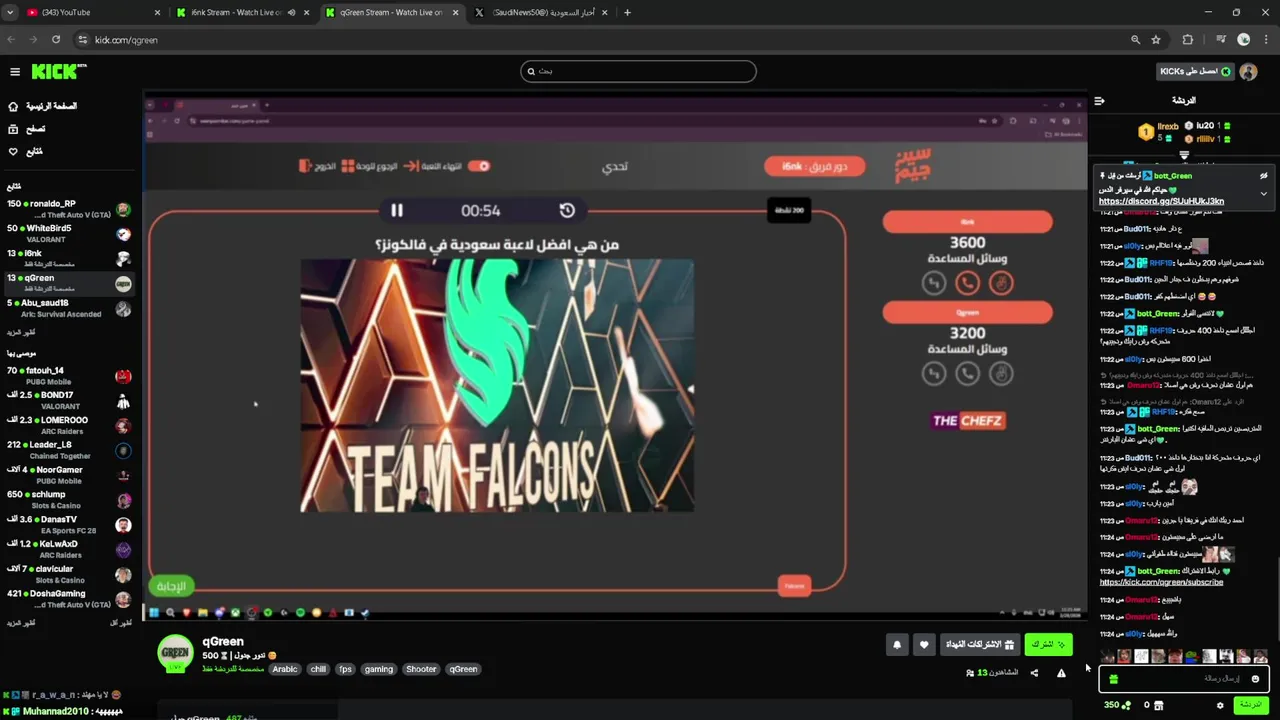Click the Arabic tag
1280x720 pixels.
(x=285, y=669)
